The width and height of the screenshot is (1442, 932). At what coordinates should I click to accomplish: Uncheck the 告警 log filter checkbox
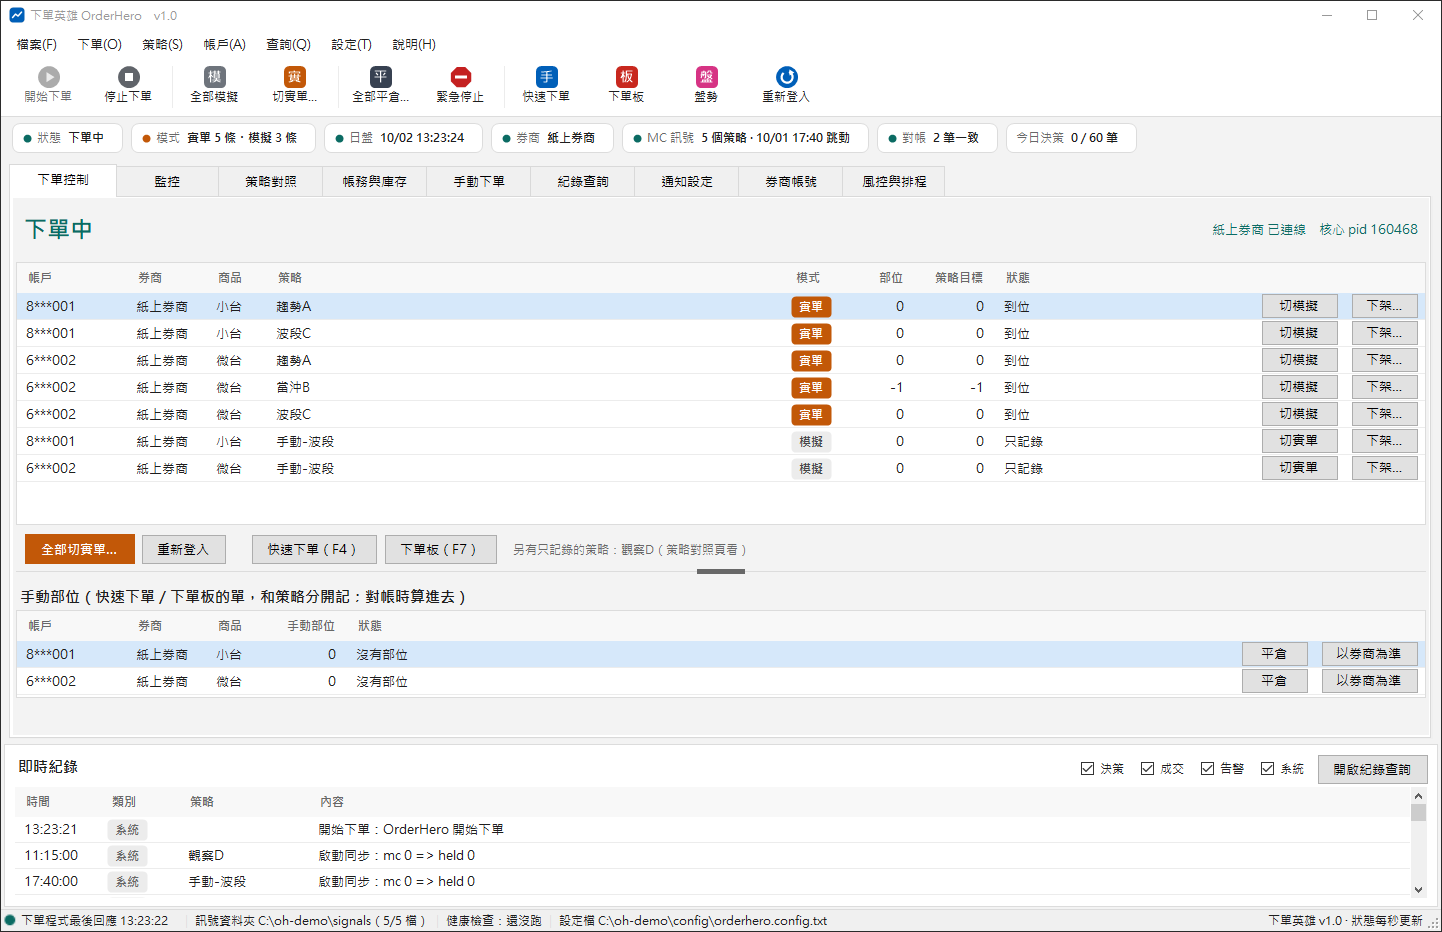[x=1207, y=768]
